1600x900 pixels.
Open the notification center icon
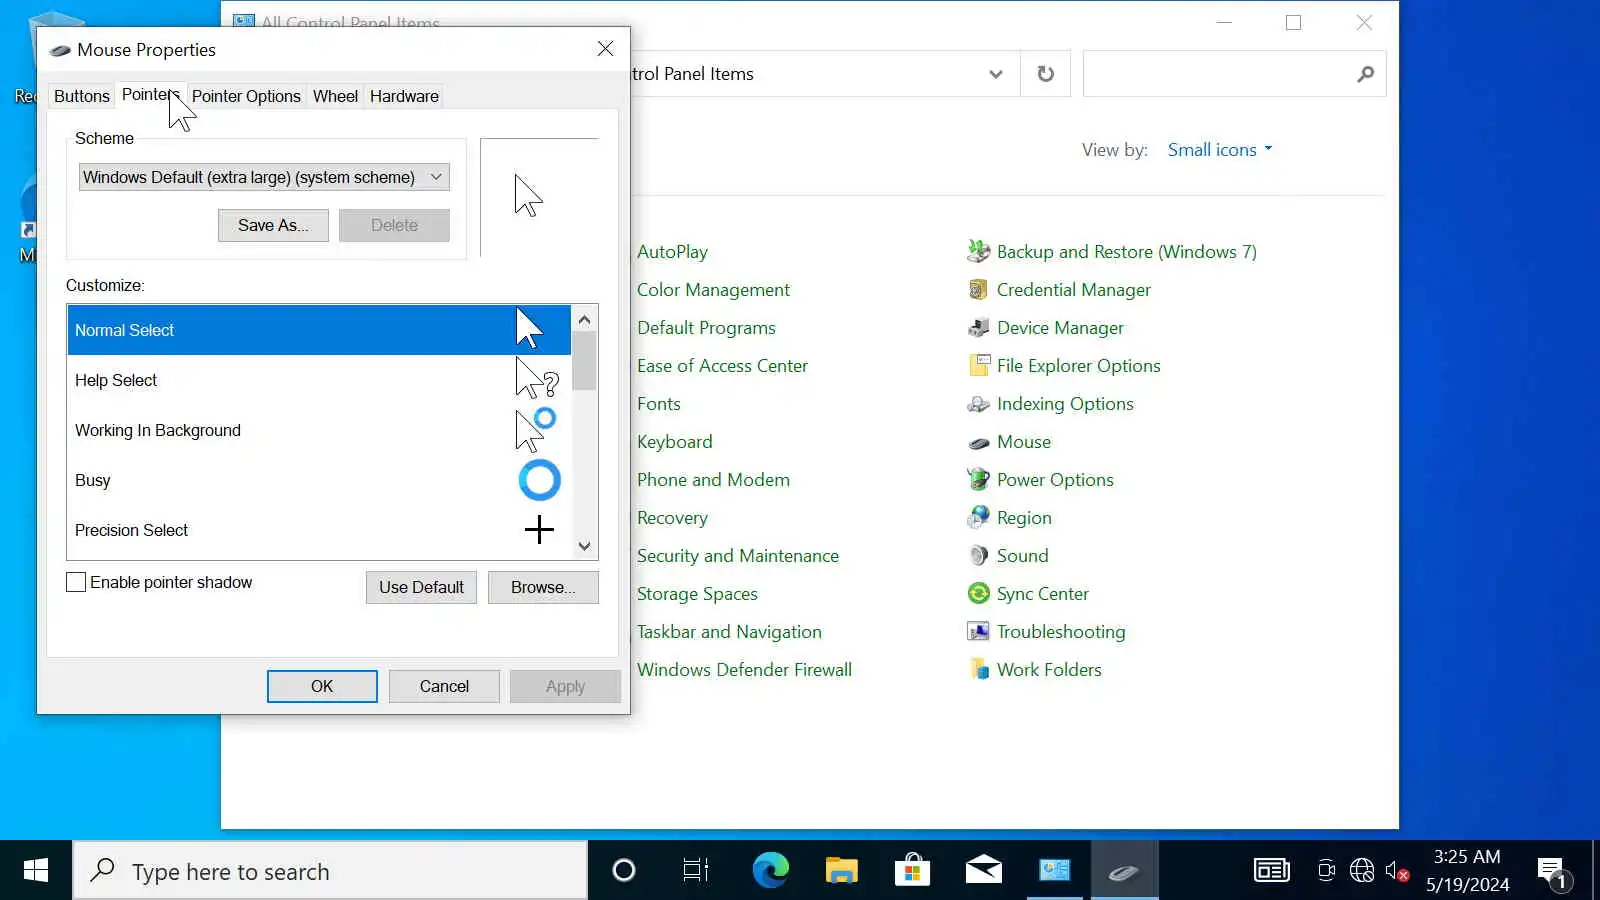(1554, 871)
